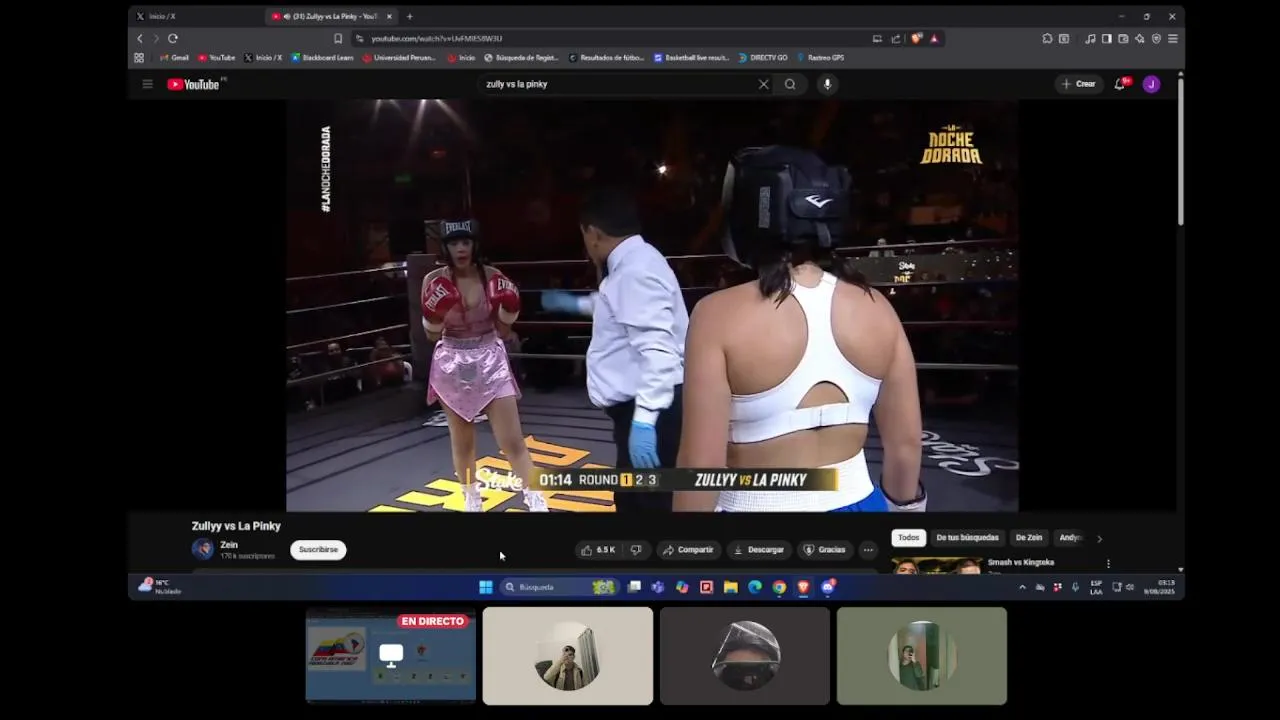Open the Basketball live results bookmark
The width and height of the screenshot is (1280, 720).
click(x=692, y=58)
